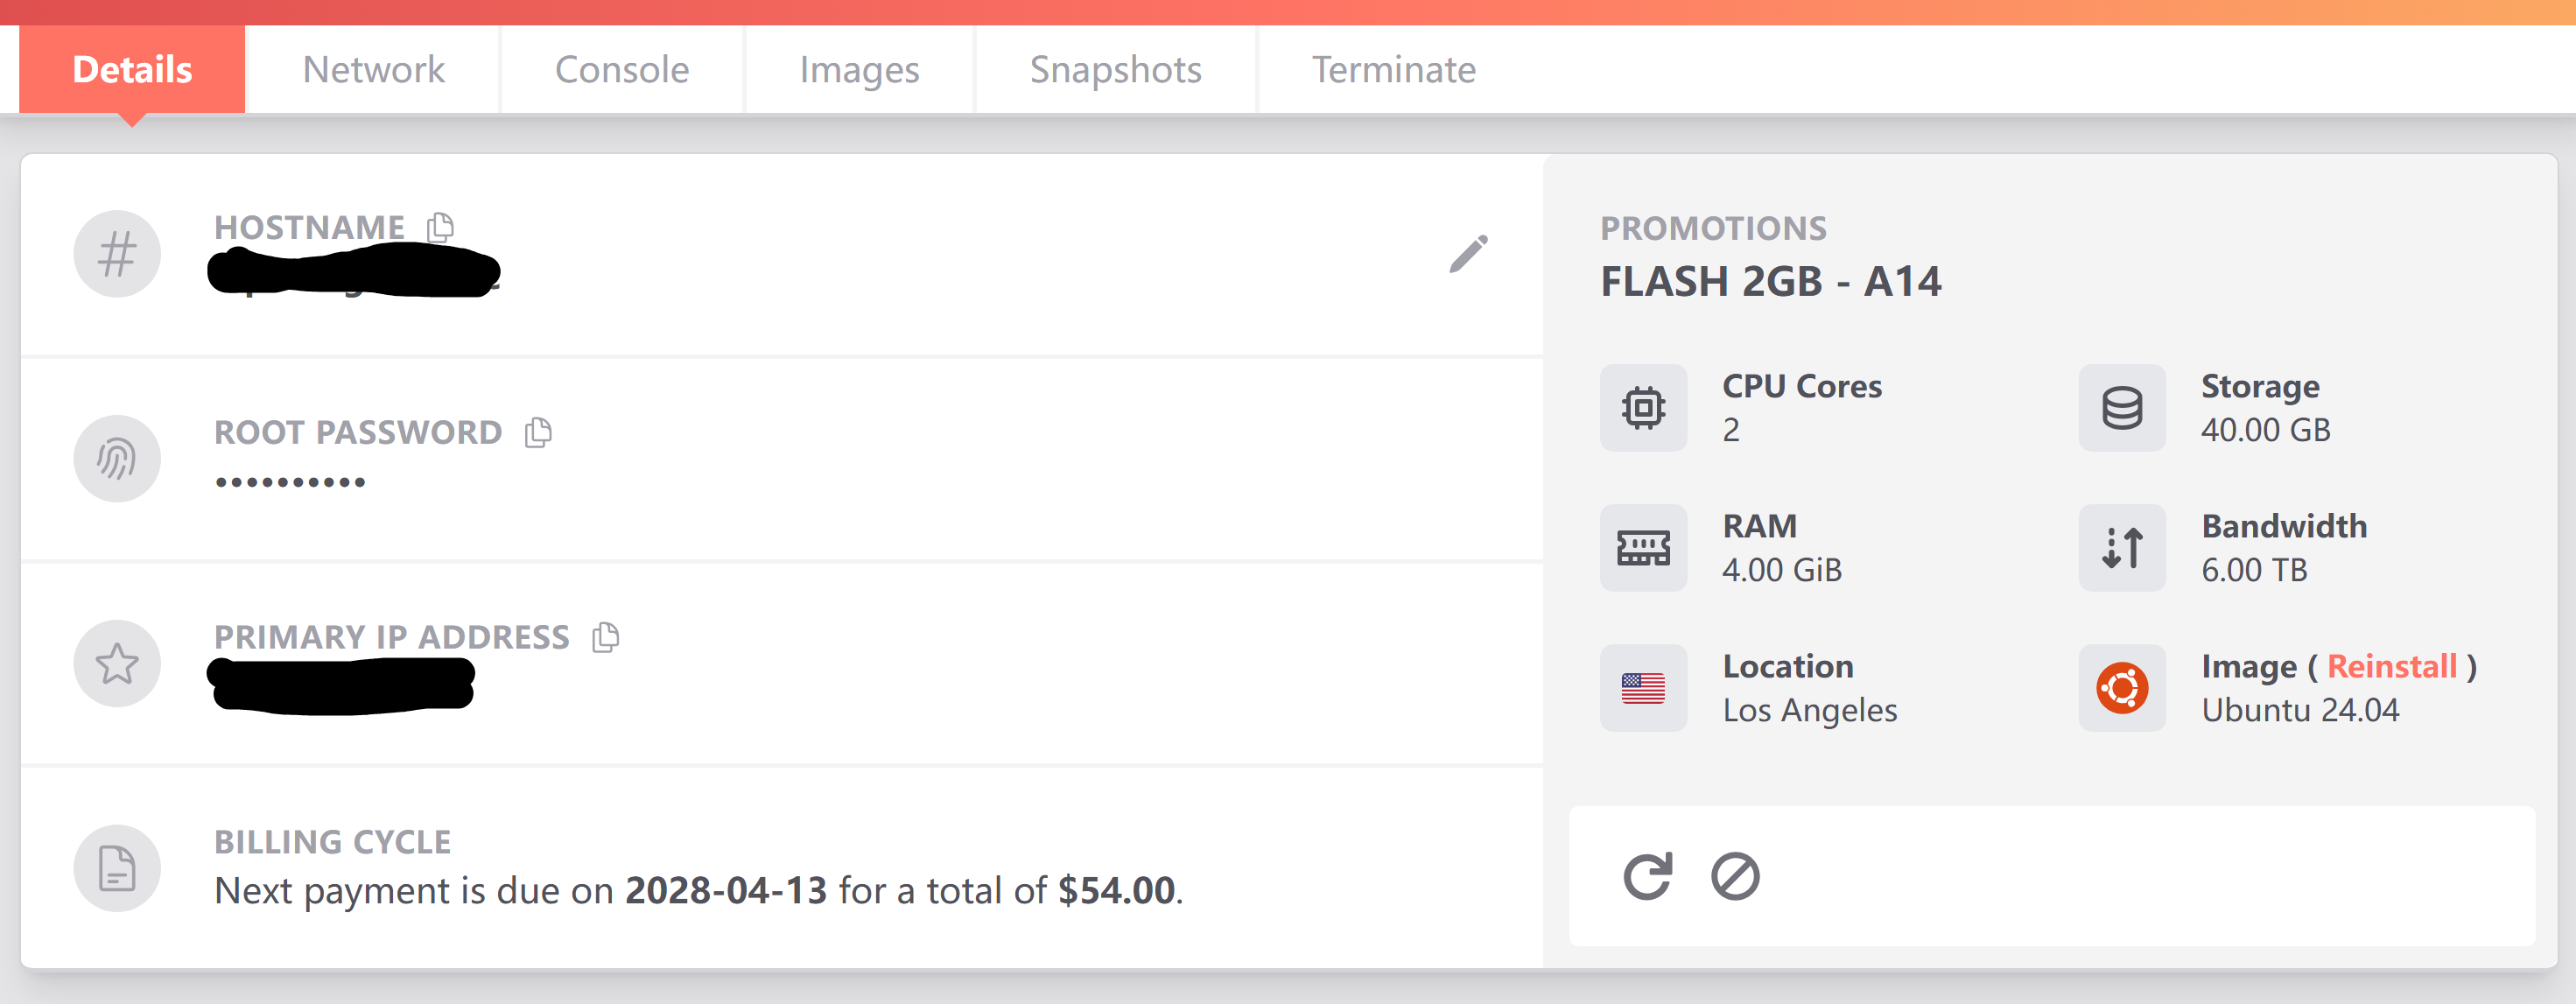Image resolution: width=2576 pixels, height=1004 pixels.
Task: Reveal the masked root password dots
Action: [290, 482]
